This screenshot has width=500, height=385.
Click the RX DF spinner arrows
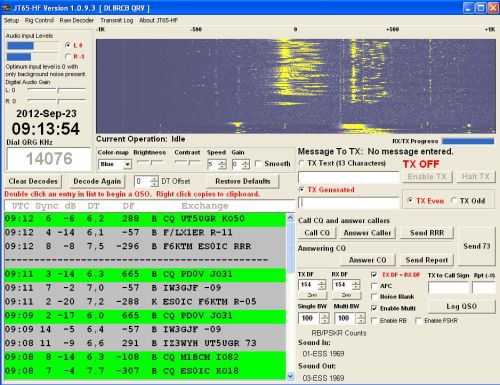click(x=356, y=285)
